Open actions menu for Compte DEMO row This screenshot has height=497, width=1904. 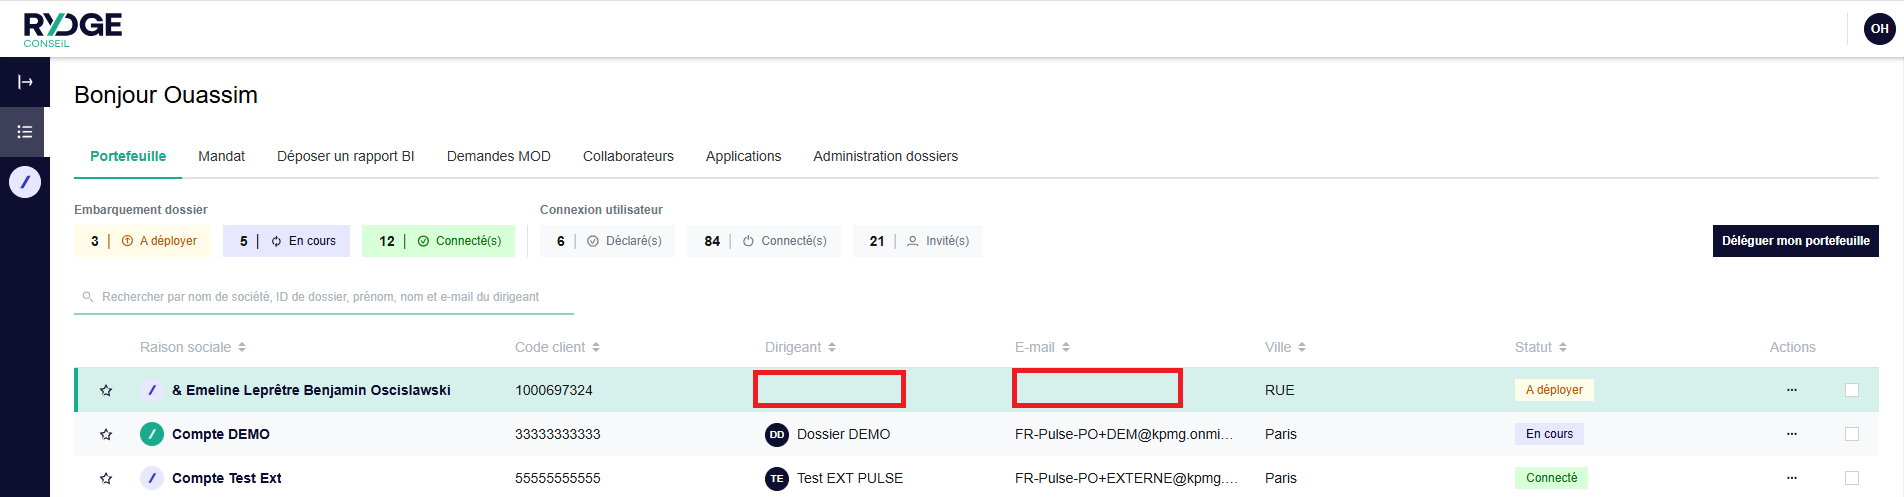[1791, 434]
